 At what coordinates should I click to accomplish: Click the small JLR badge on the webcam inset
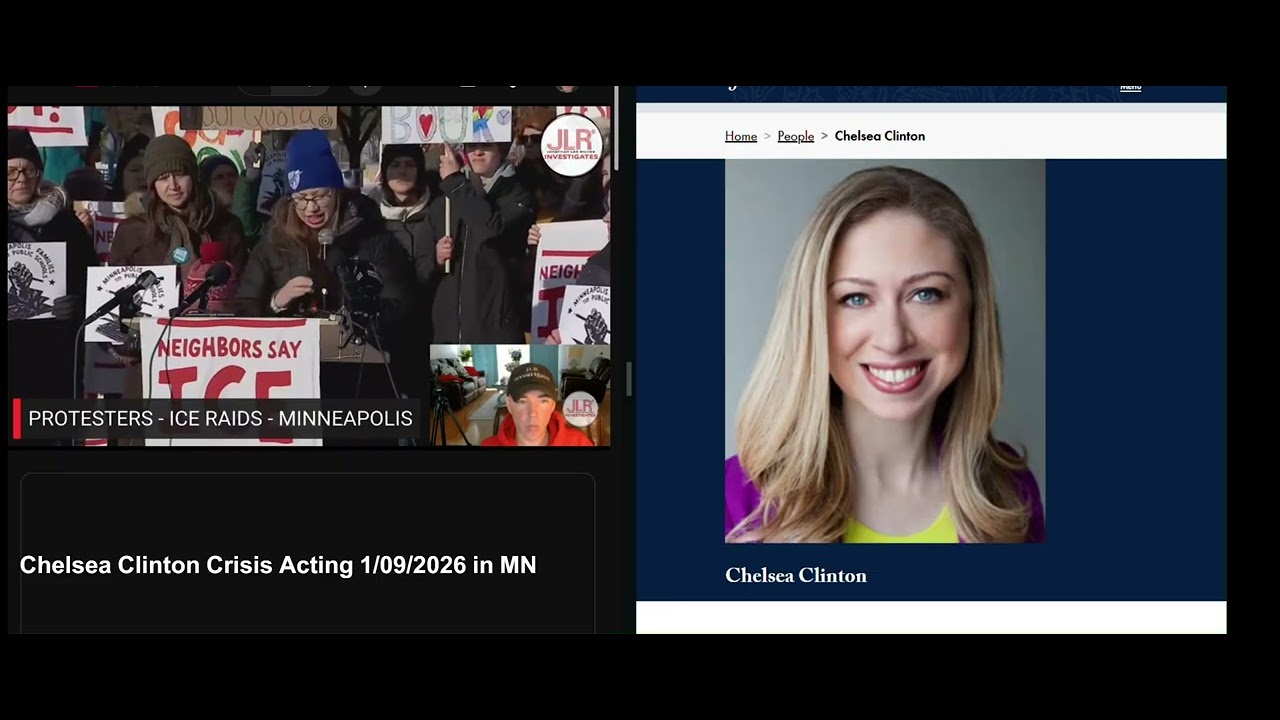[x=580, y=407]
